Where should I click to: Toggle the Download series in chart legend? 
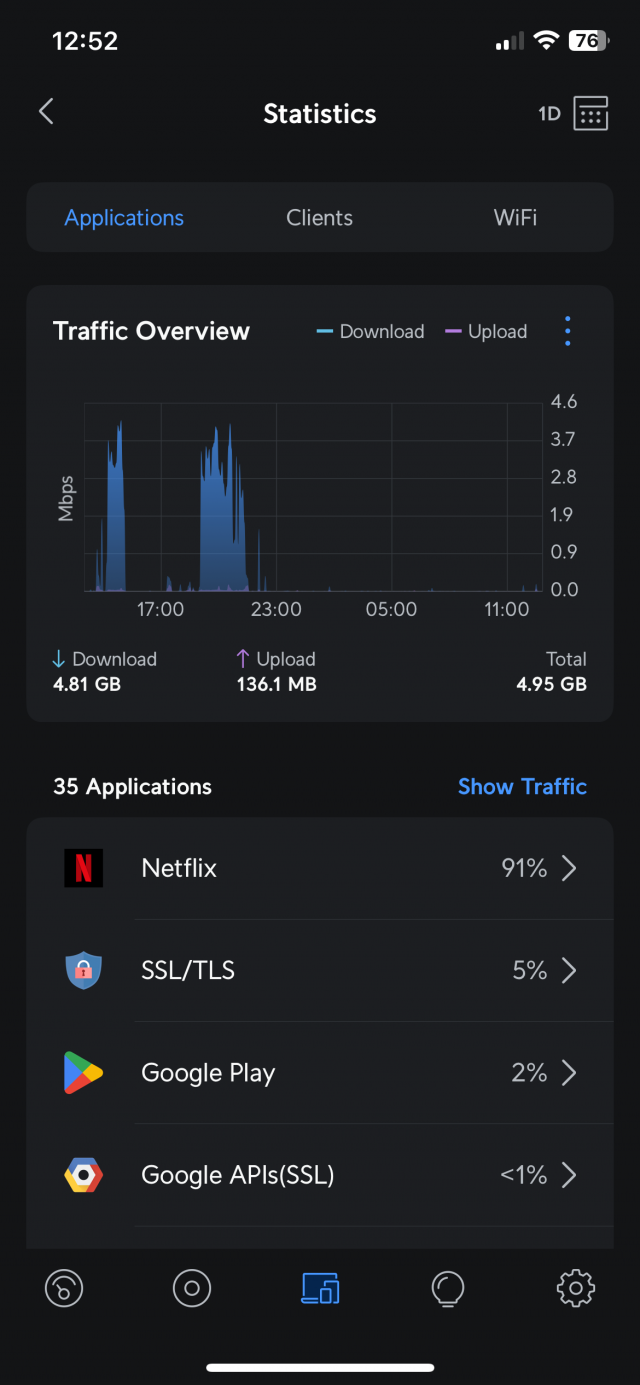pos(371,331)
